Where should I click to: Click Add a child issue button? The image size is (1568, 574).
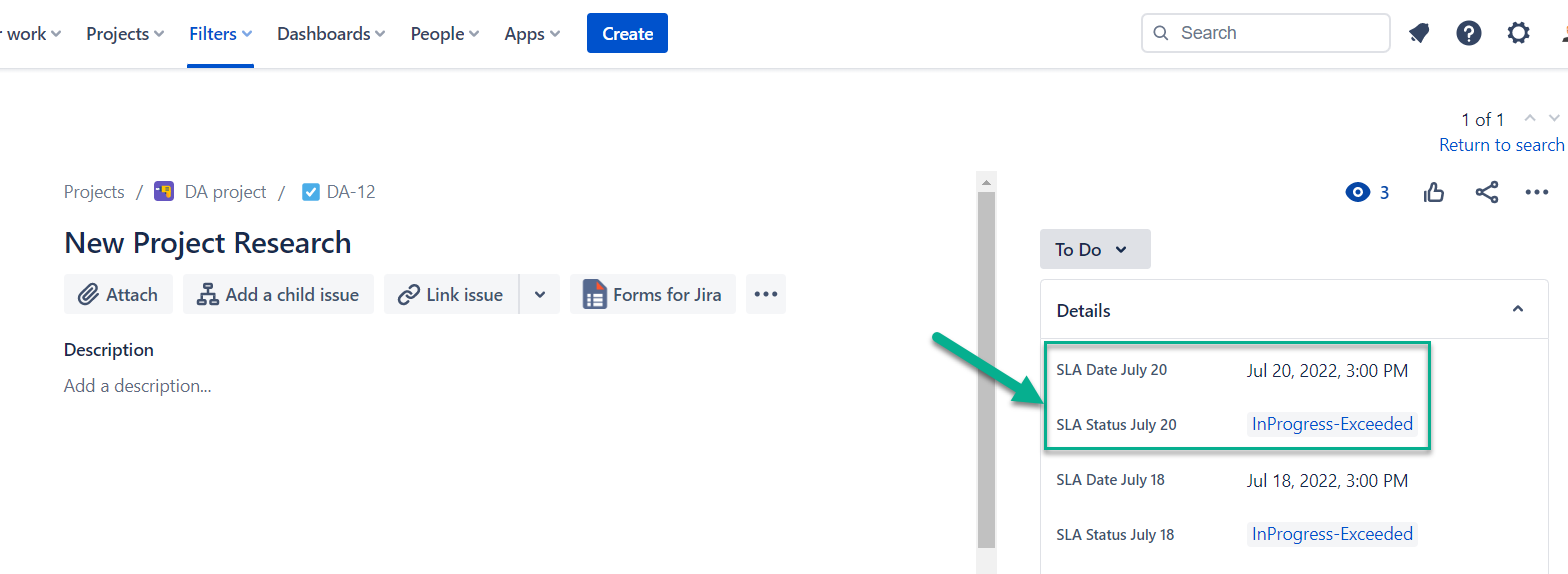[x=278, y=295]
